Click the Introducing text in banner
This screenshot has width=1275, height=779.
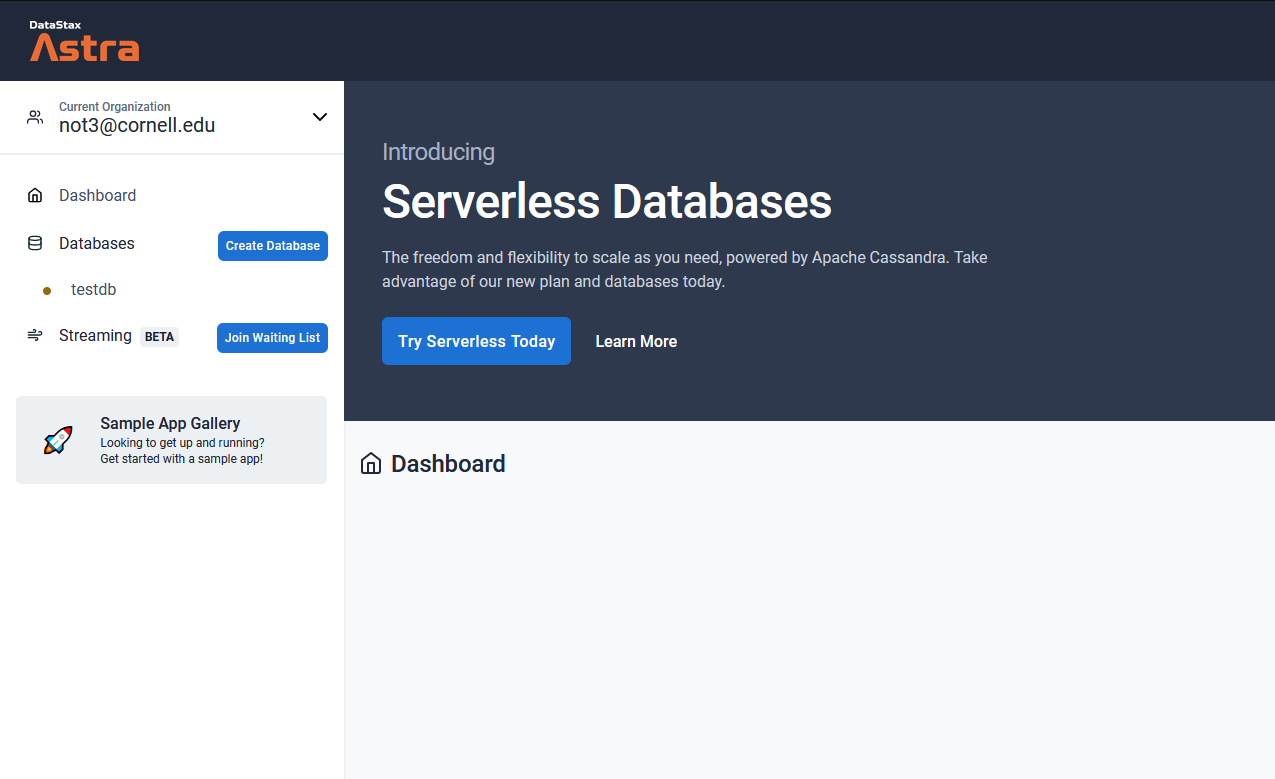[x=438, y=152]
